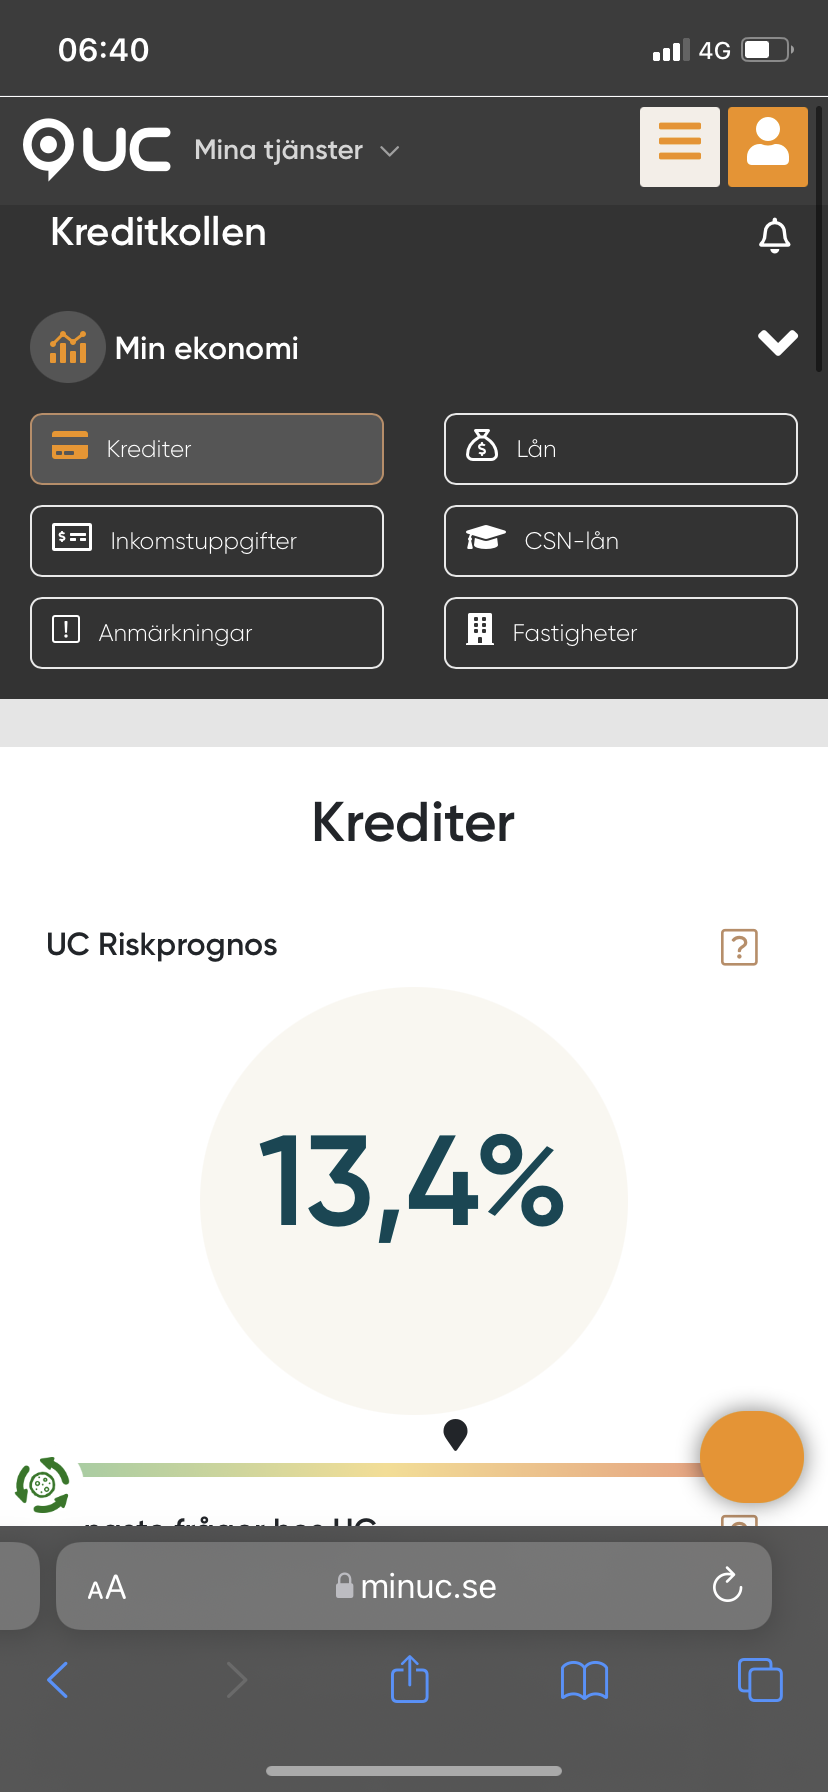
Task: Open Safari bookmarks icon
Action: (x=584, y=1680)
